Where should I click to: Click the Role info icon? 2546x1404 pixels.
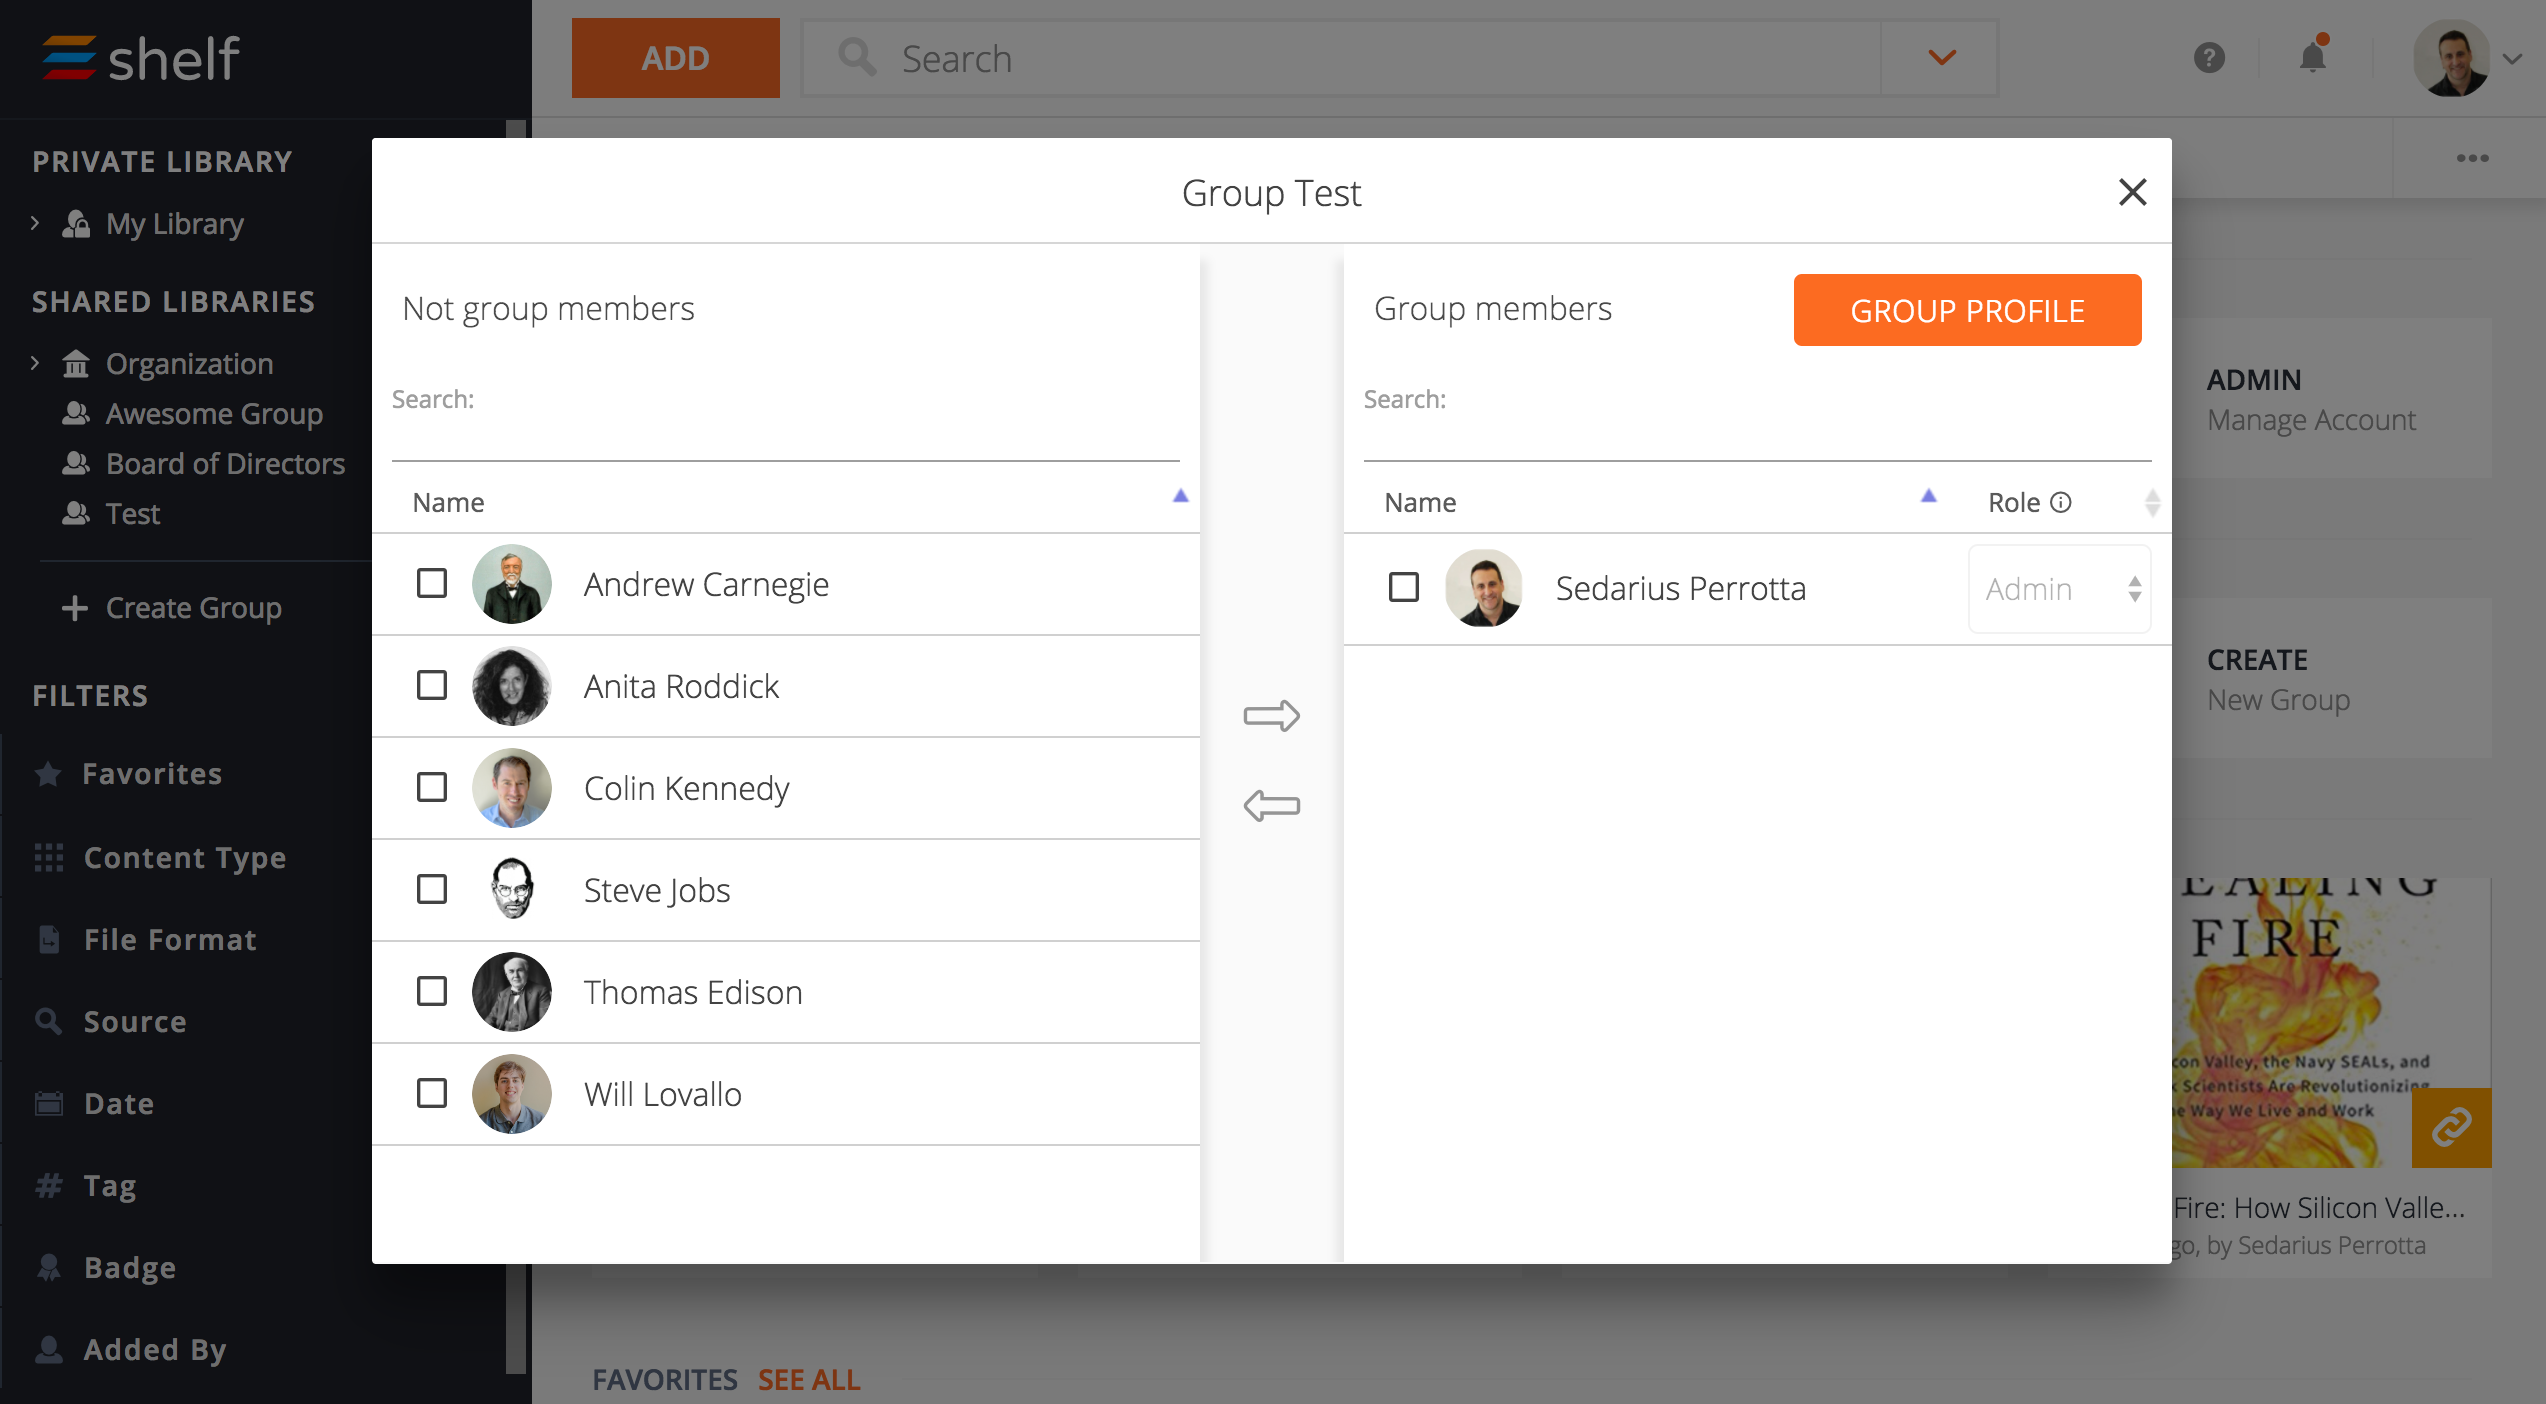(2061, 502)
